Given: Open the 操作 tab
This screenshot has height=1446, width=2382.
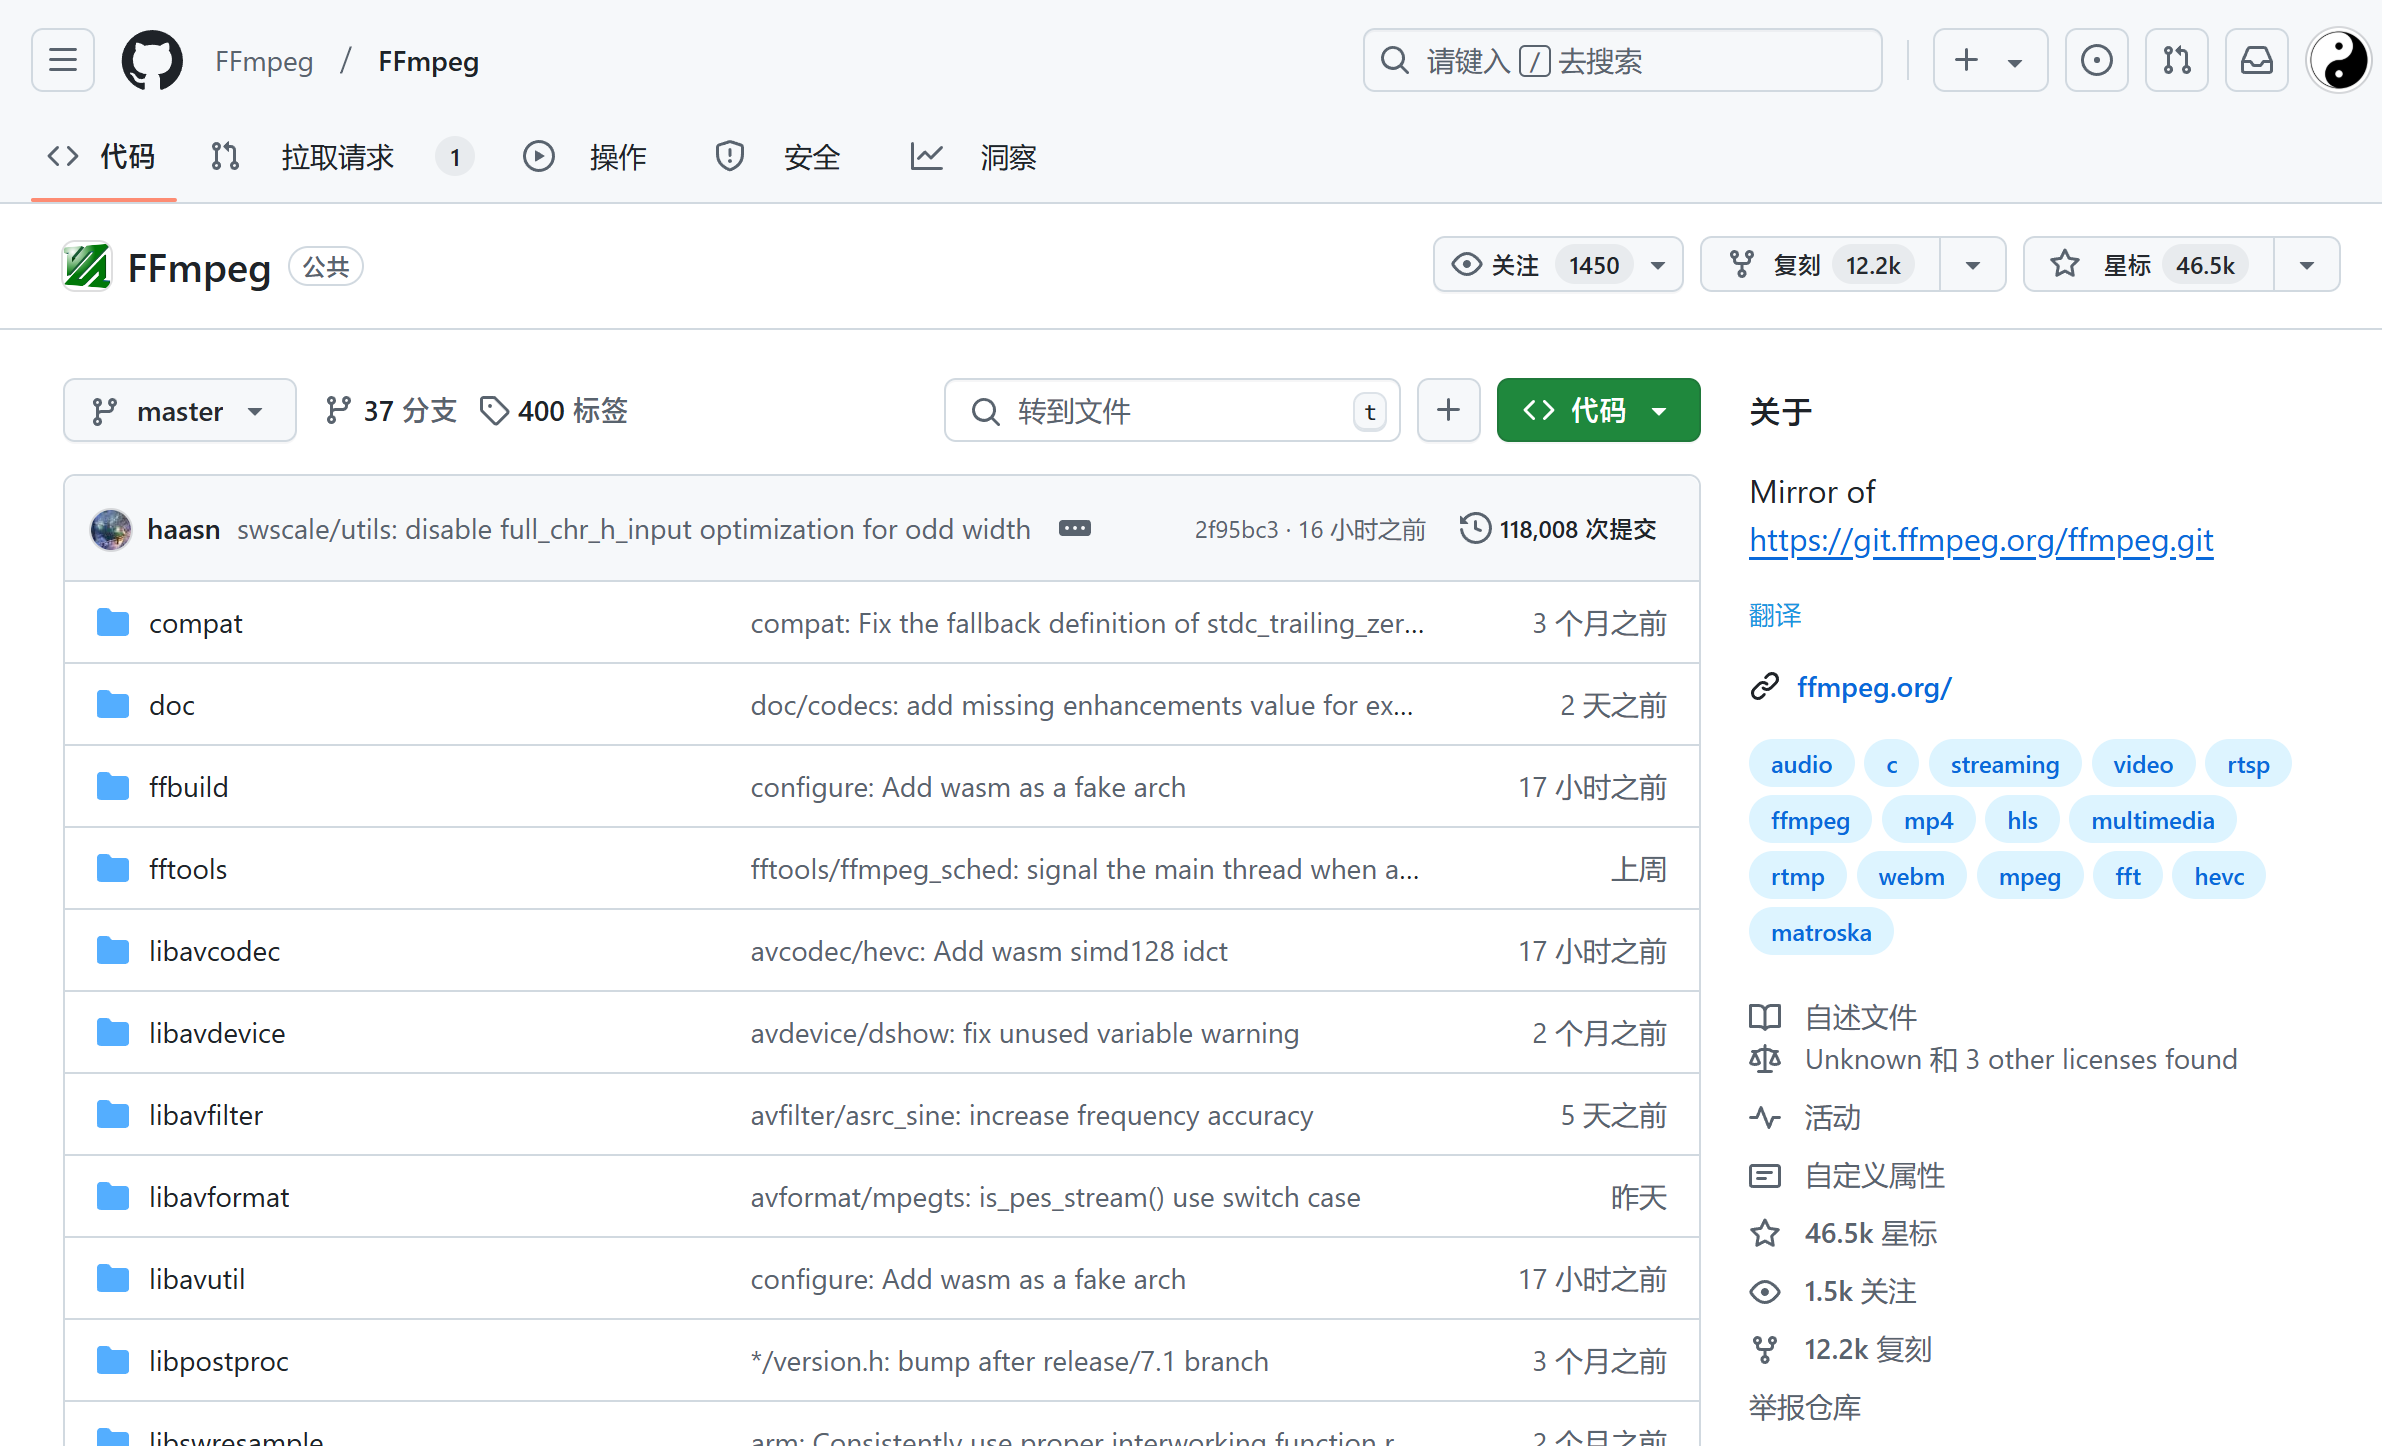Looking at the screenshot, I should tap(585, 157).
